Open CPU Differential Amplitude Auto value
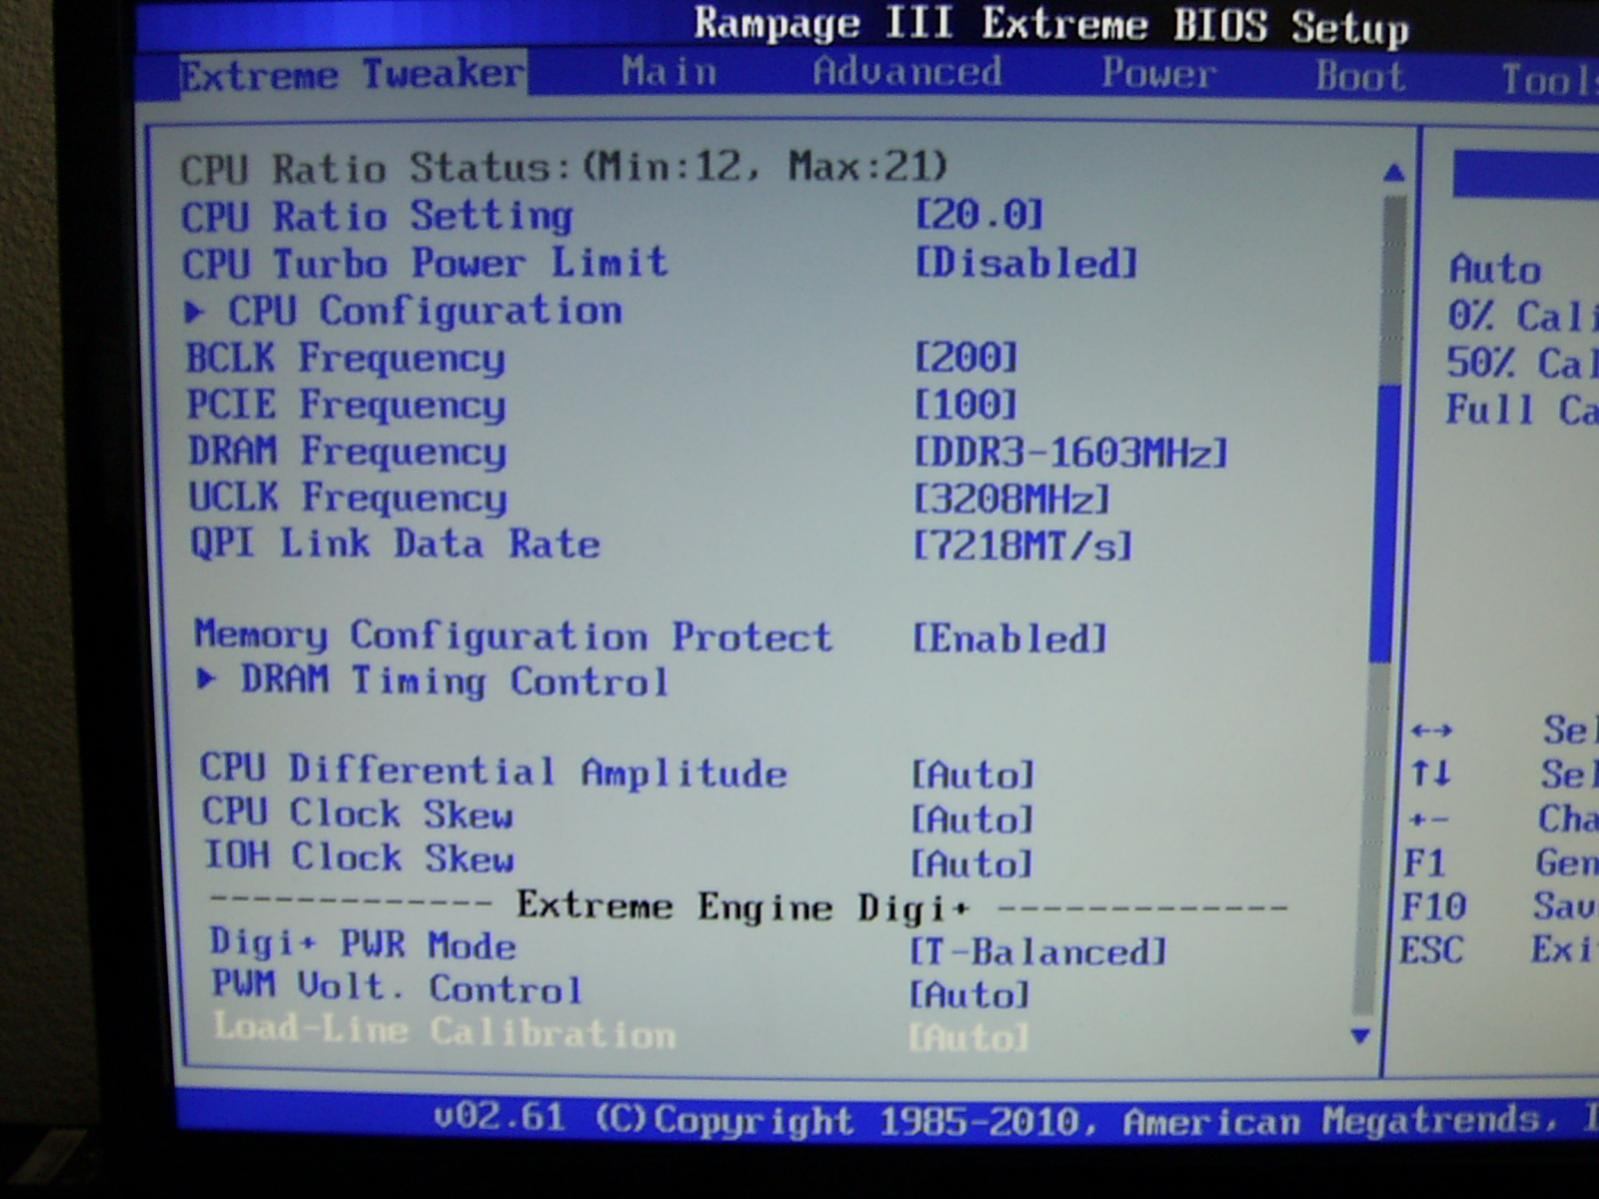Image resolution: width=1599 pixels, height=1199 pixels. 972,775
